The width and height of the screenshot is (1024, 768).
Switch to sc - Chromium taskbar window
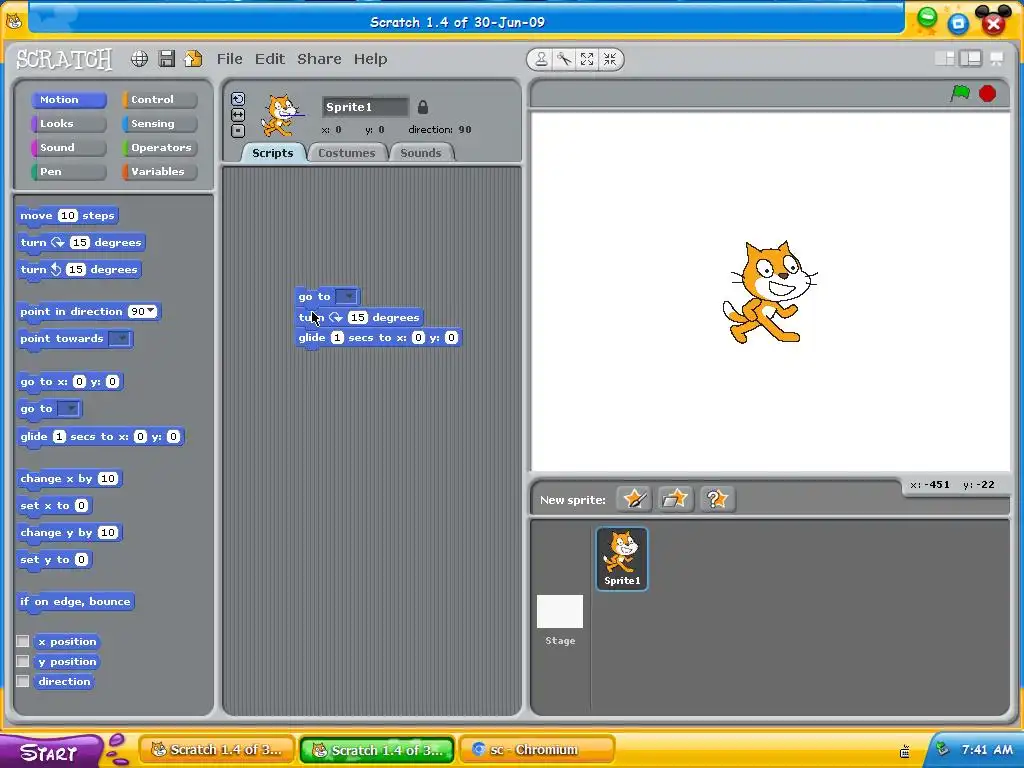click(x=537, y=750)
